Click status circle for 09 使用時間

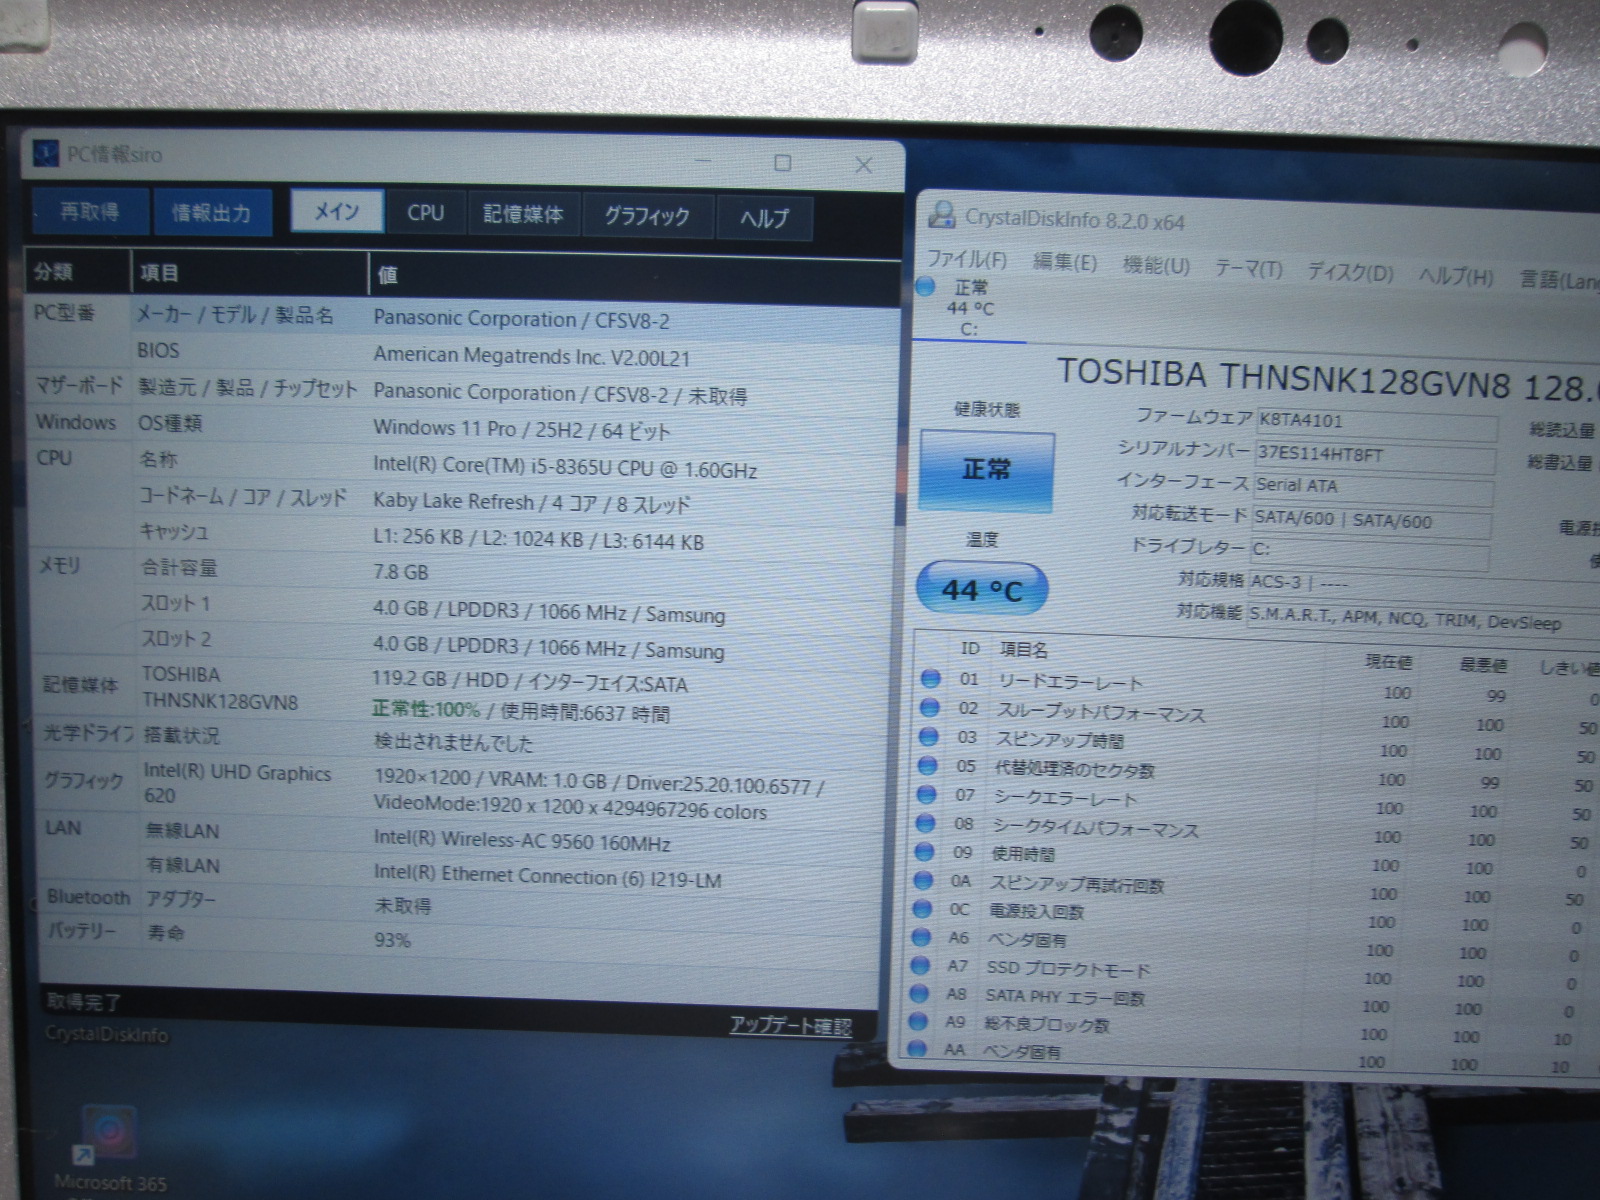(924, 852)
